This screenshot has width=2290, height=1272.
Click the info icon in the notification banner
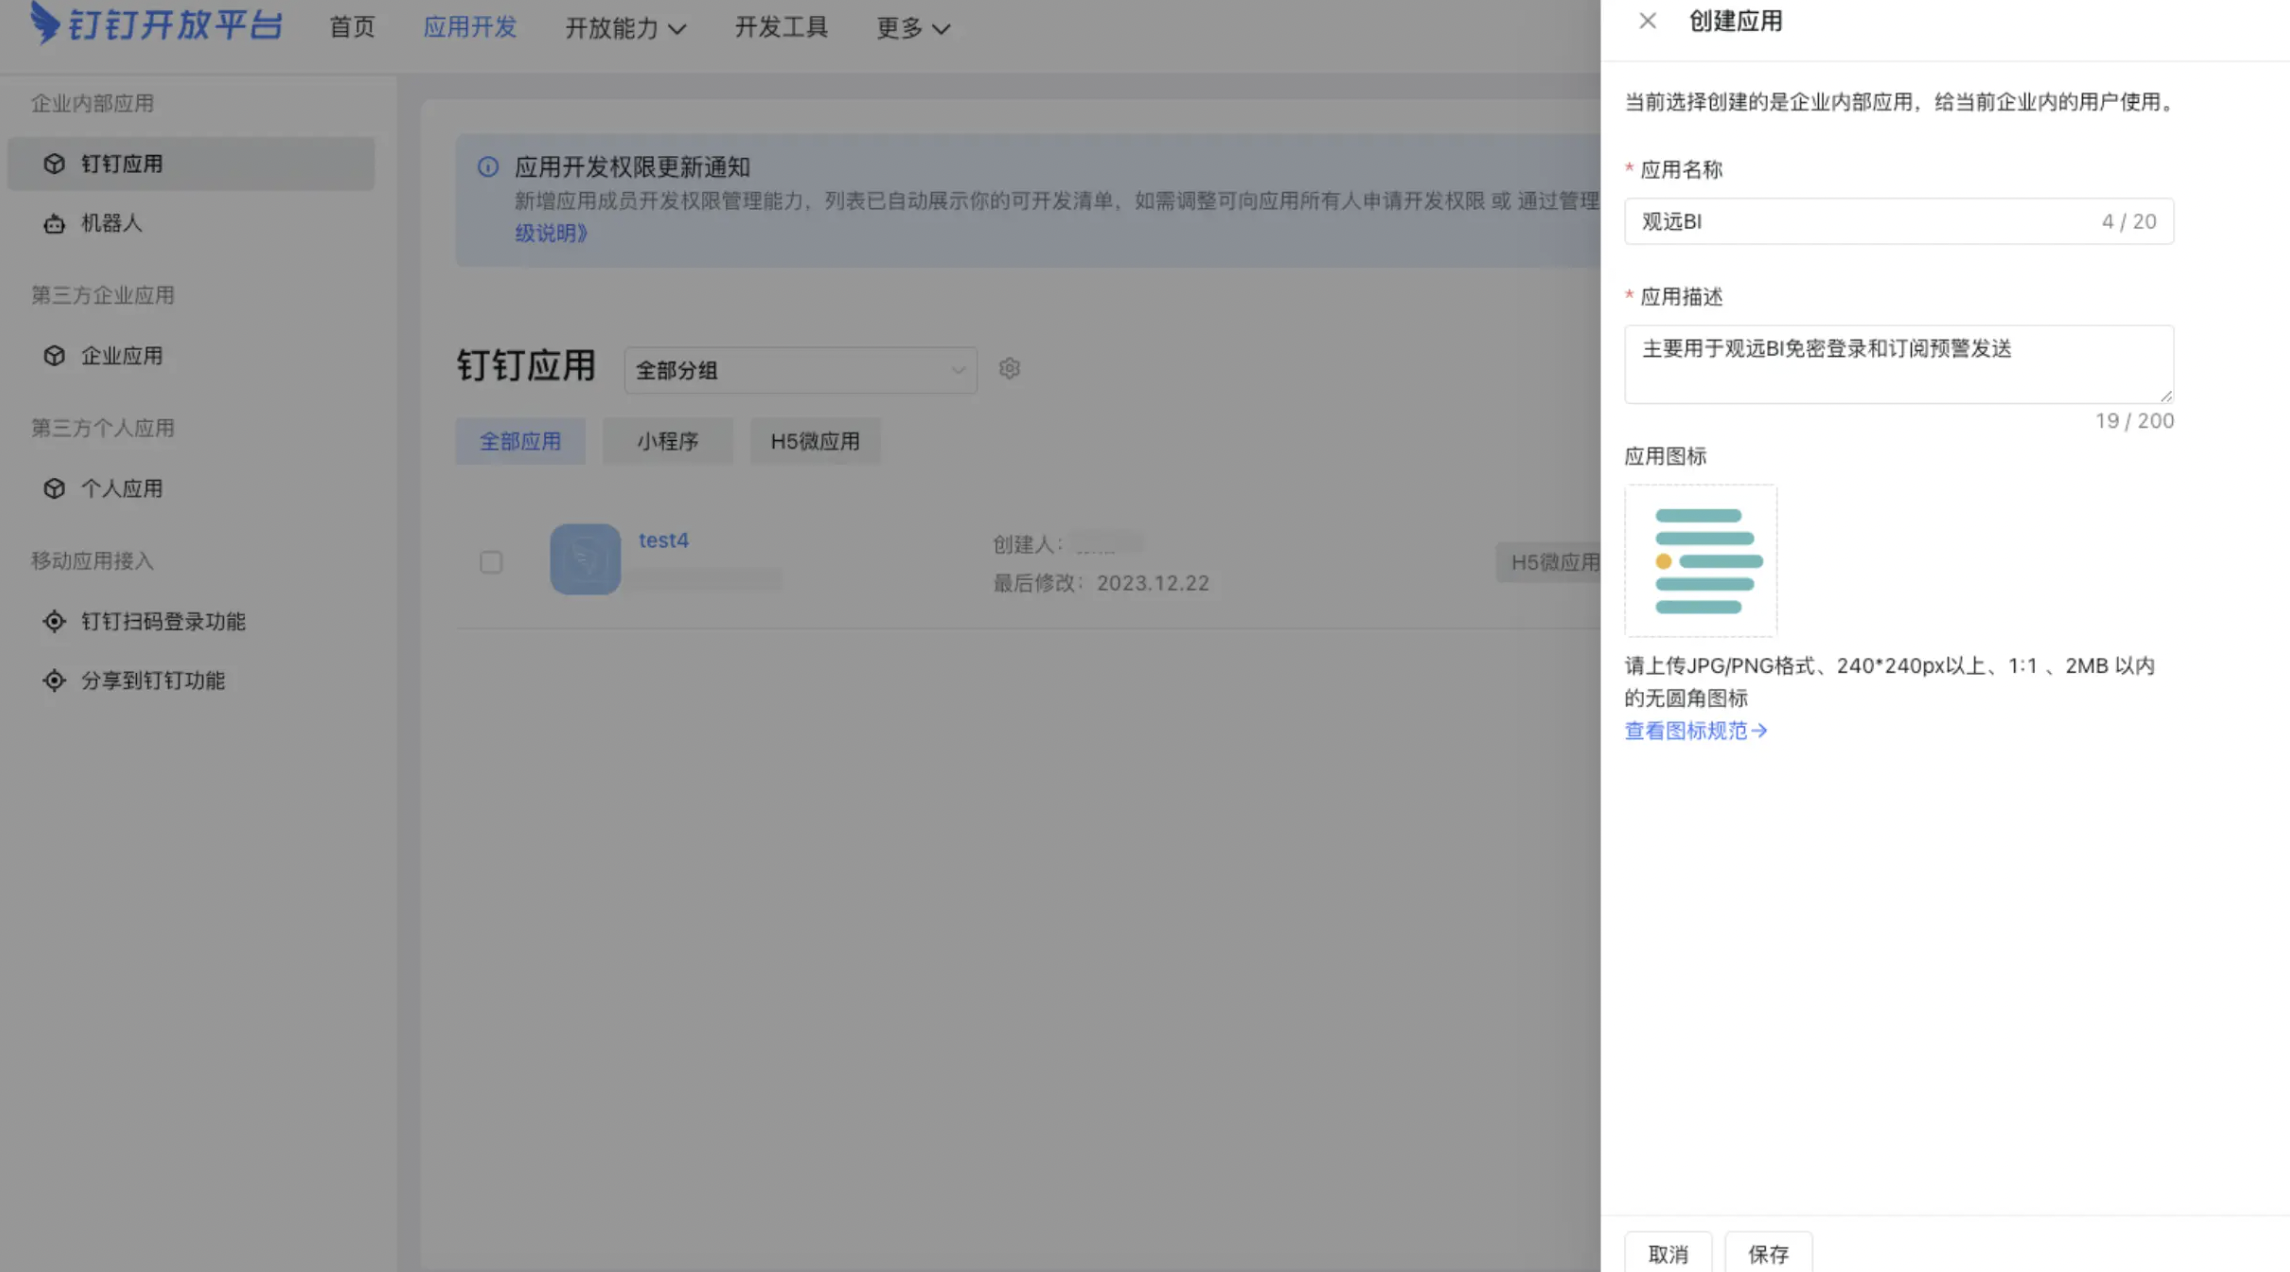click(488, 167)
